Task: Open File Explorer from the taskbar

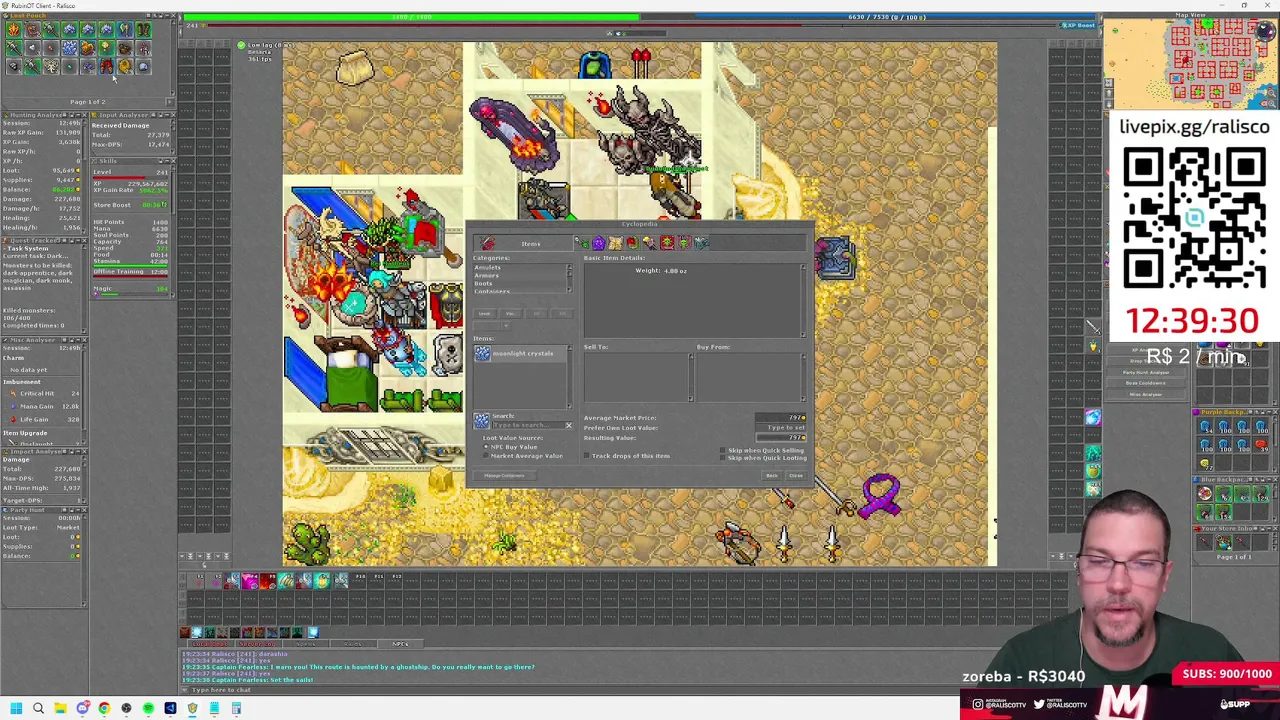Action: [60, 708]
